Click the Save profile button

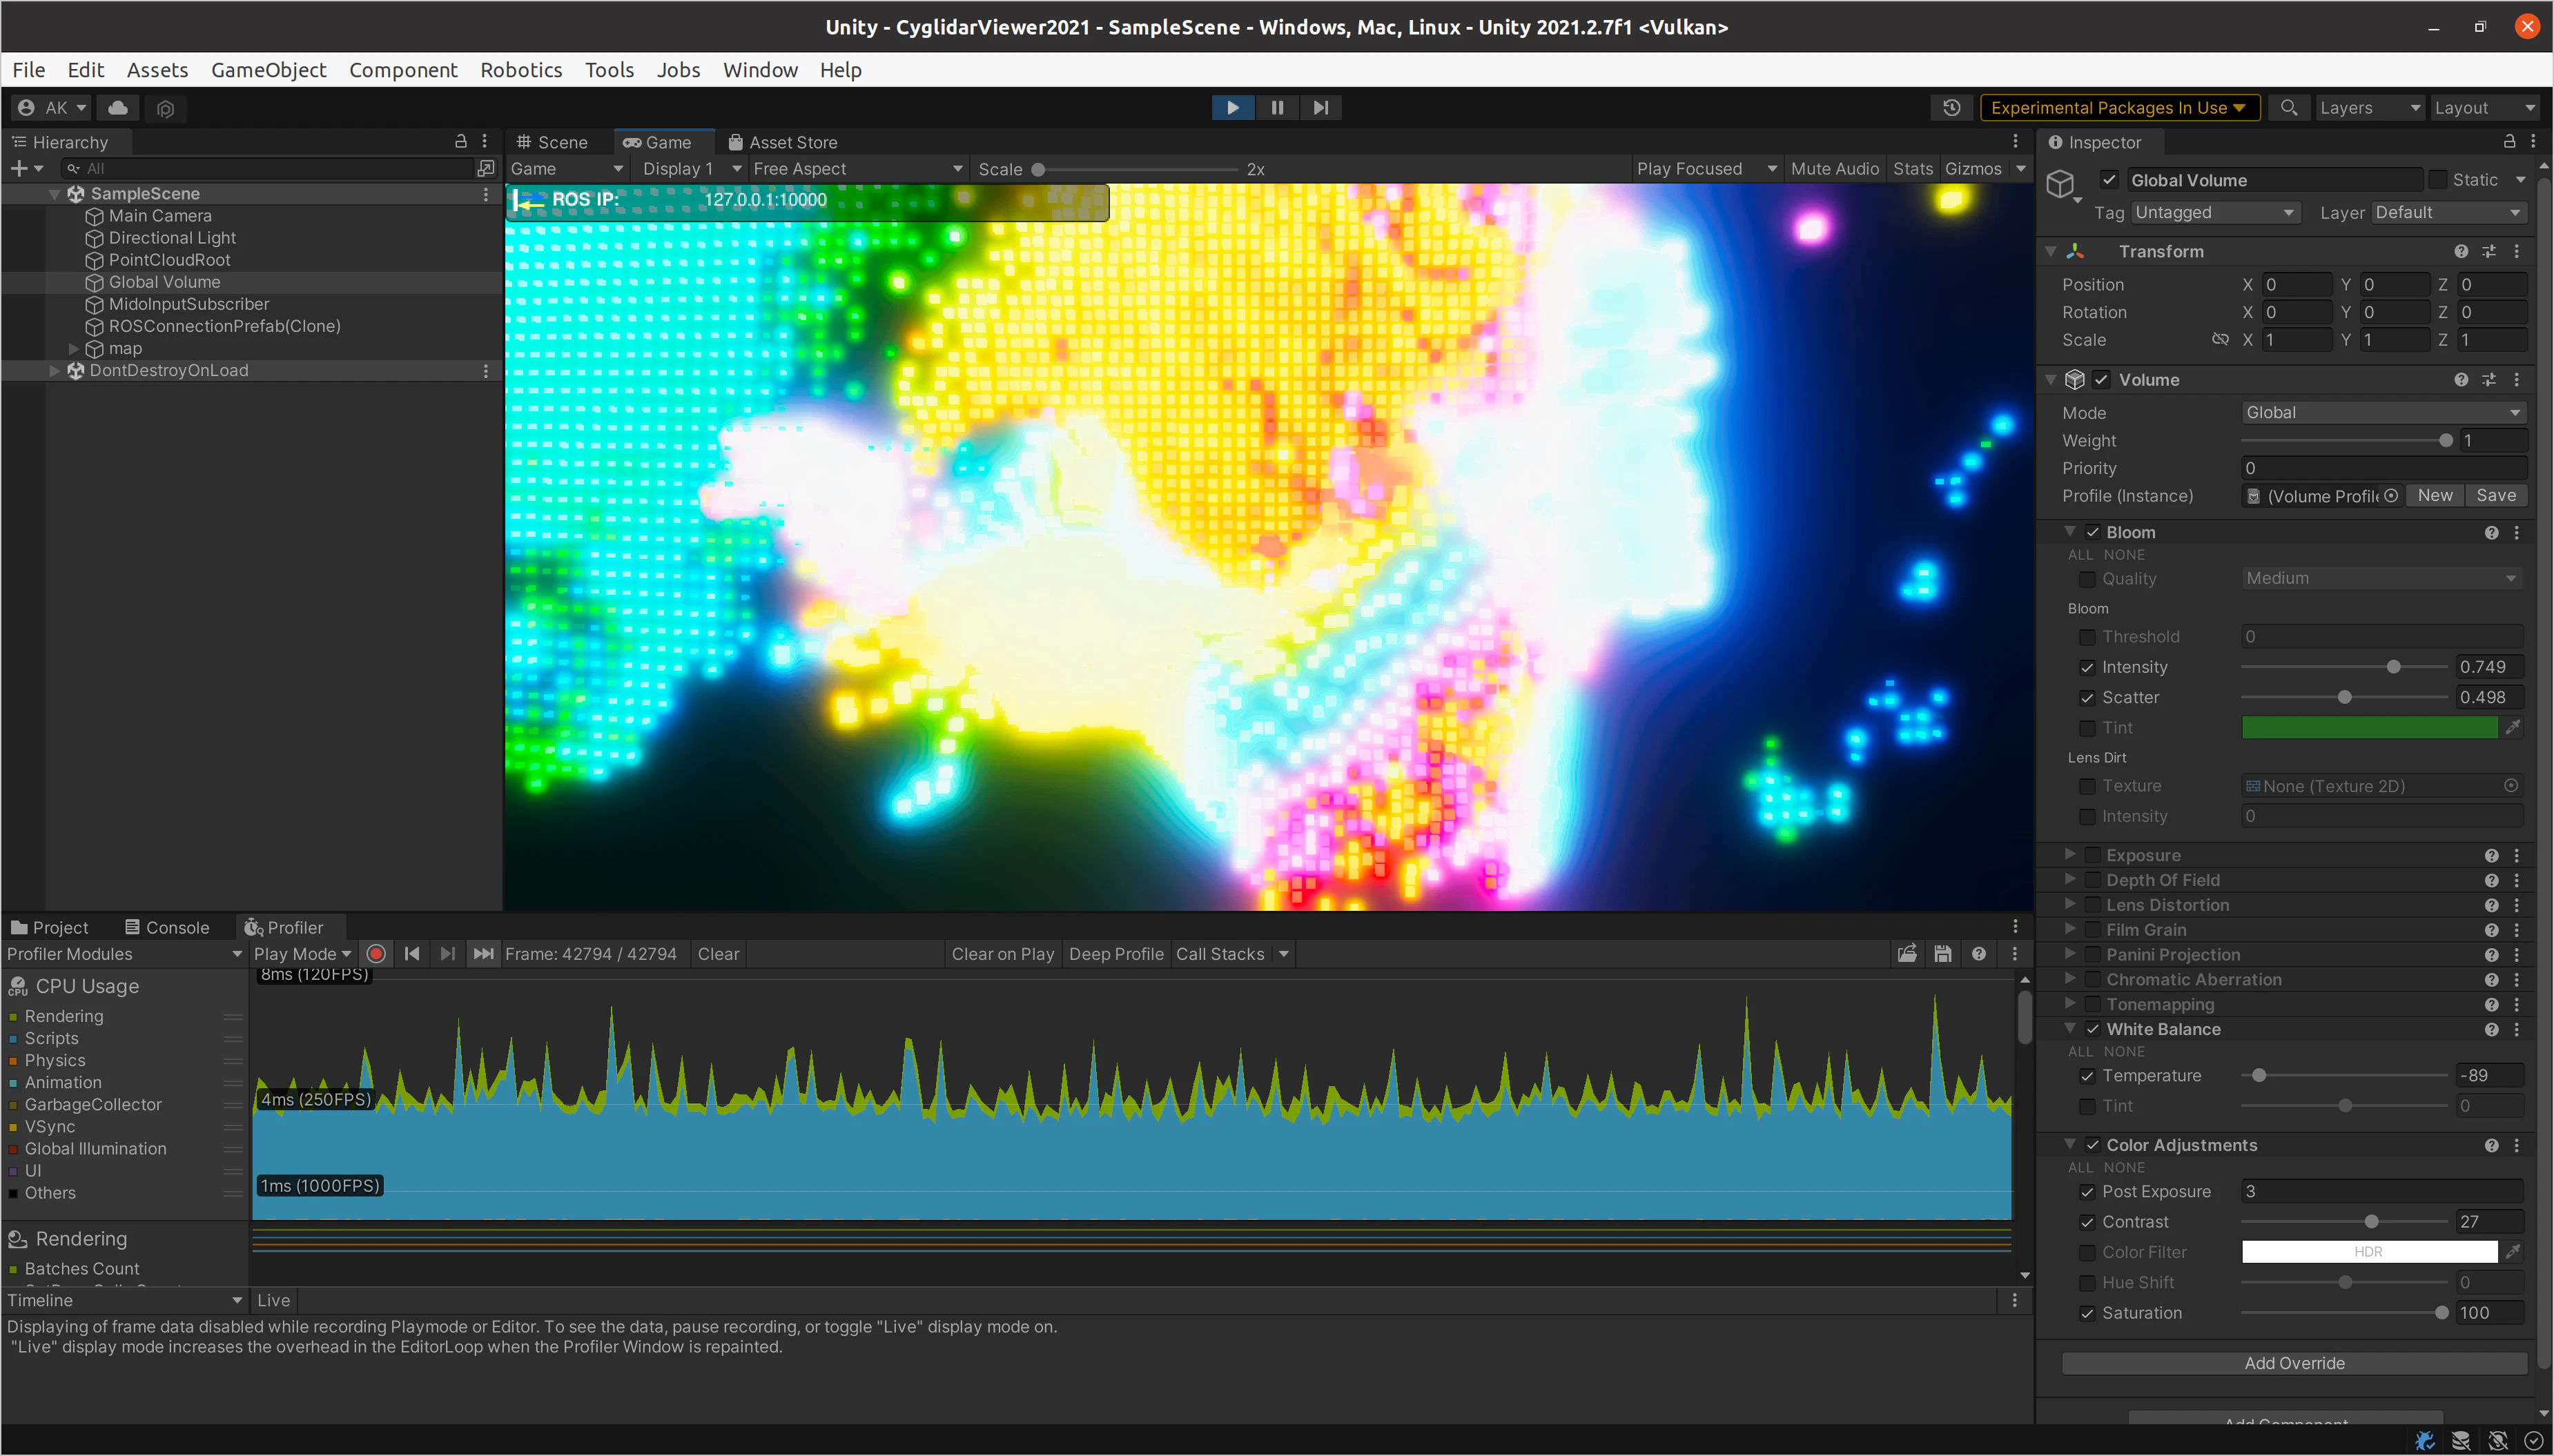2495,496
